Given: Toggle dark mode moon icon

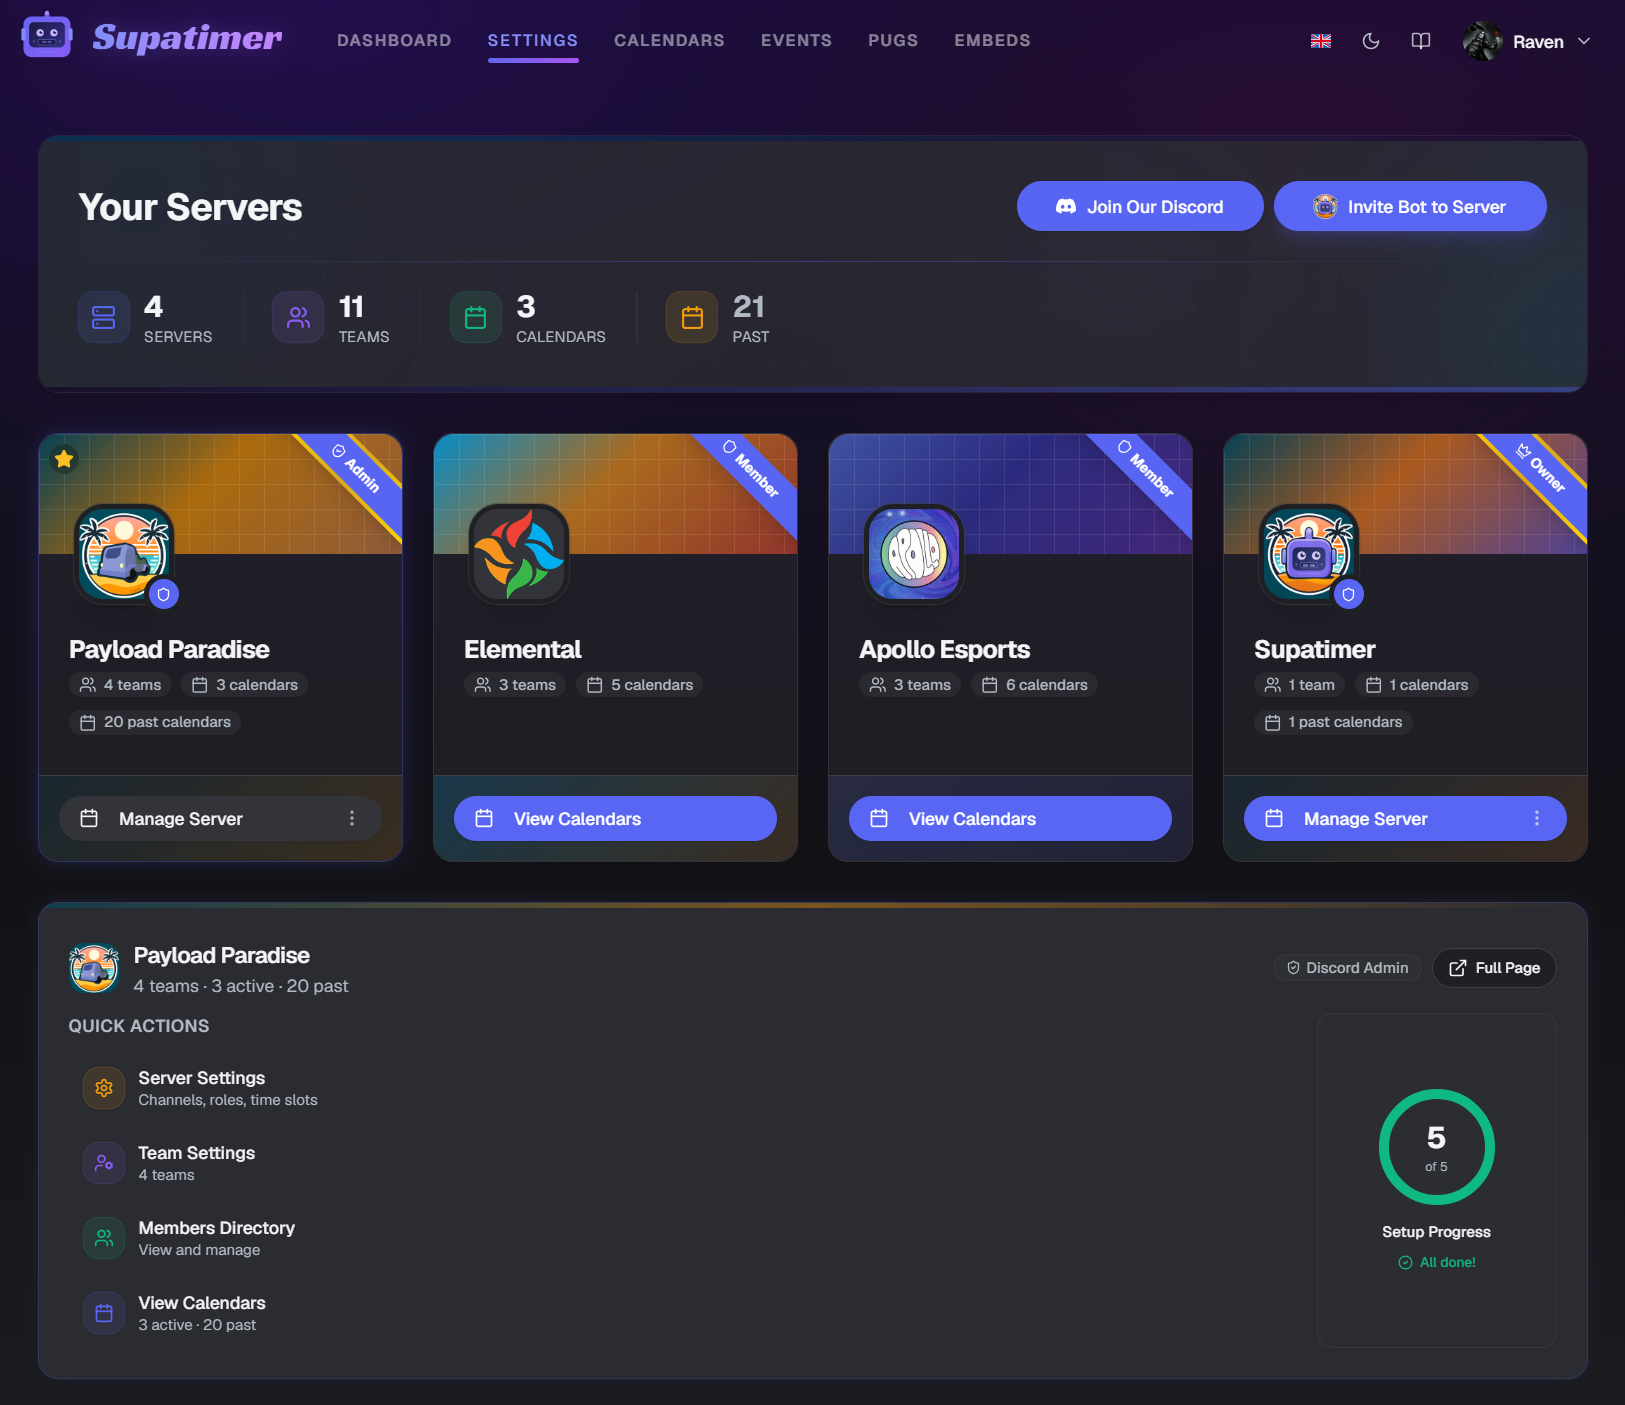Looking at the screenshot, I should click(x=1371, y=41).
